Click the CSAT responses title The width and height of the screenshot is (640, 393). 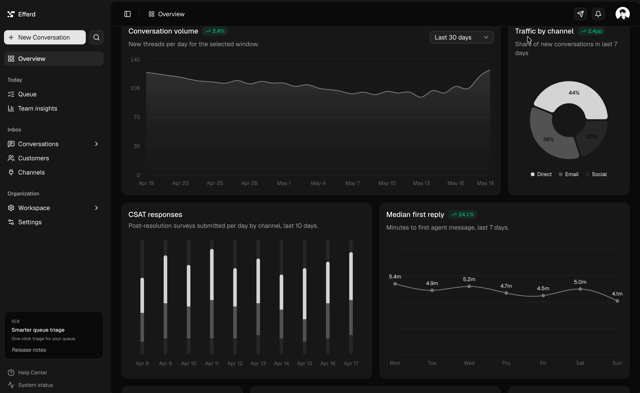click(x=155, y=215)
